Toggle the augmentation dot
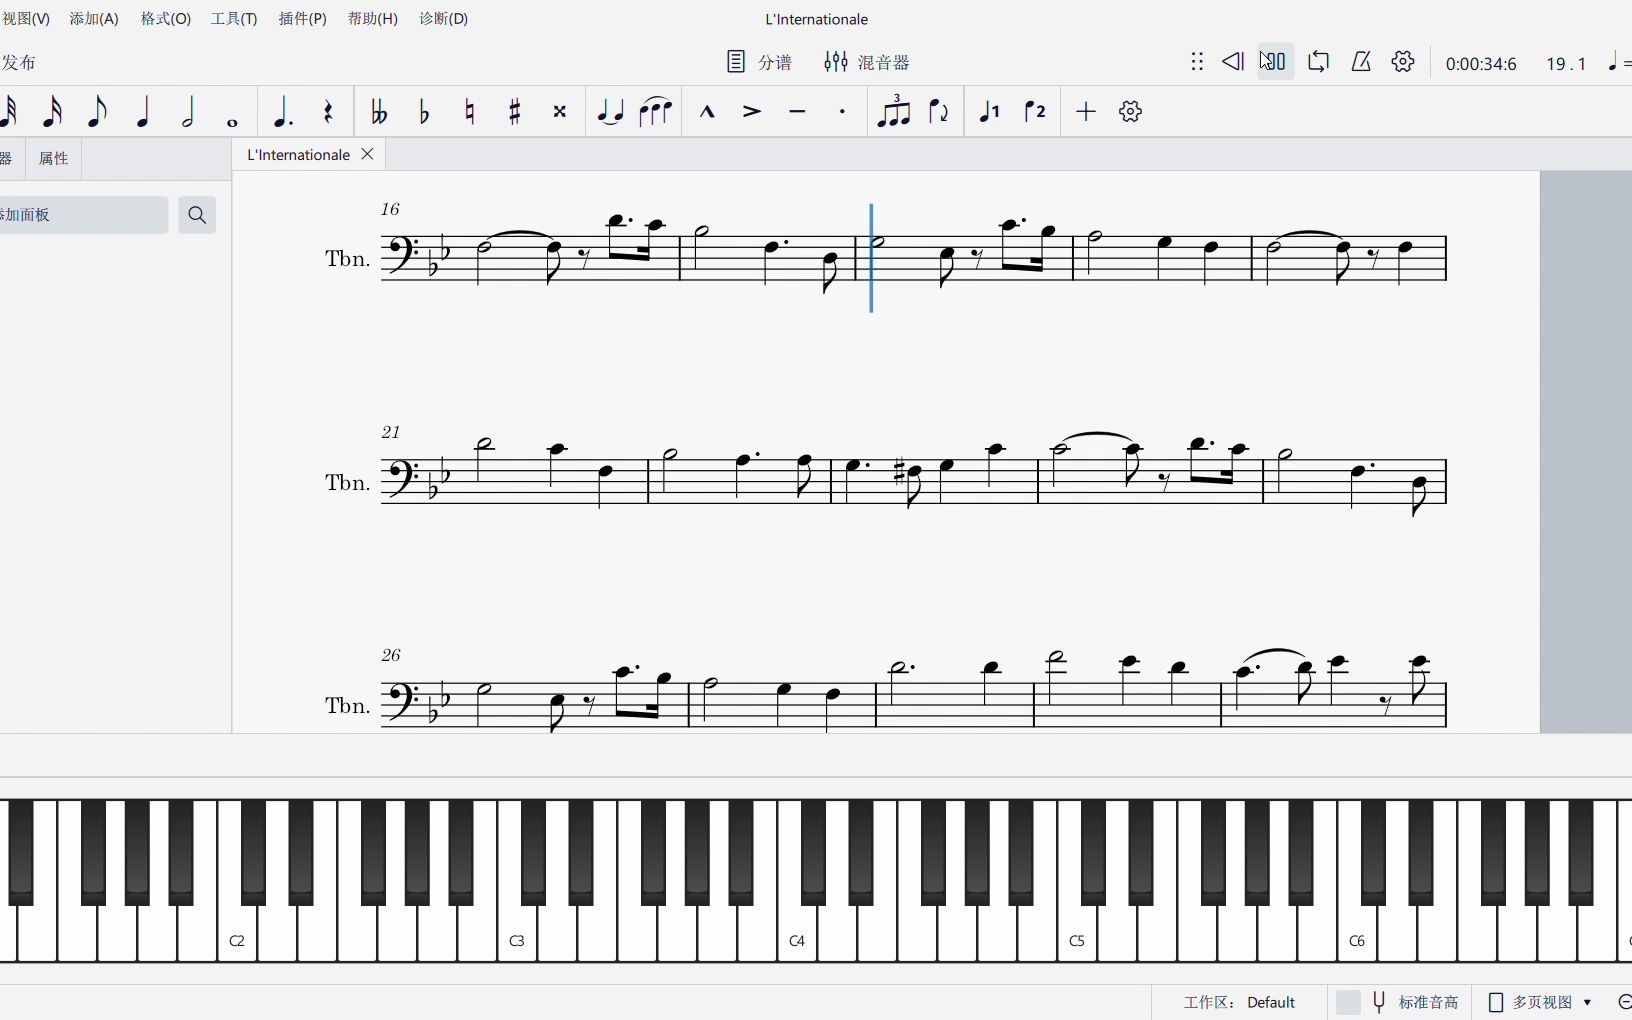This screenshot has width=1632, height=1020. 283,111
